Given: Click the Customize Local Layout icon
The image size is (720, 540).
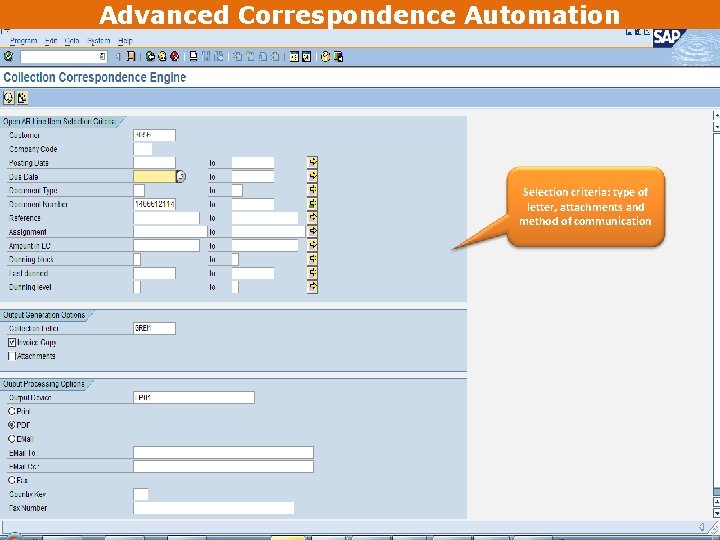Looking at the screenshot, I should tap(338, 56).
